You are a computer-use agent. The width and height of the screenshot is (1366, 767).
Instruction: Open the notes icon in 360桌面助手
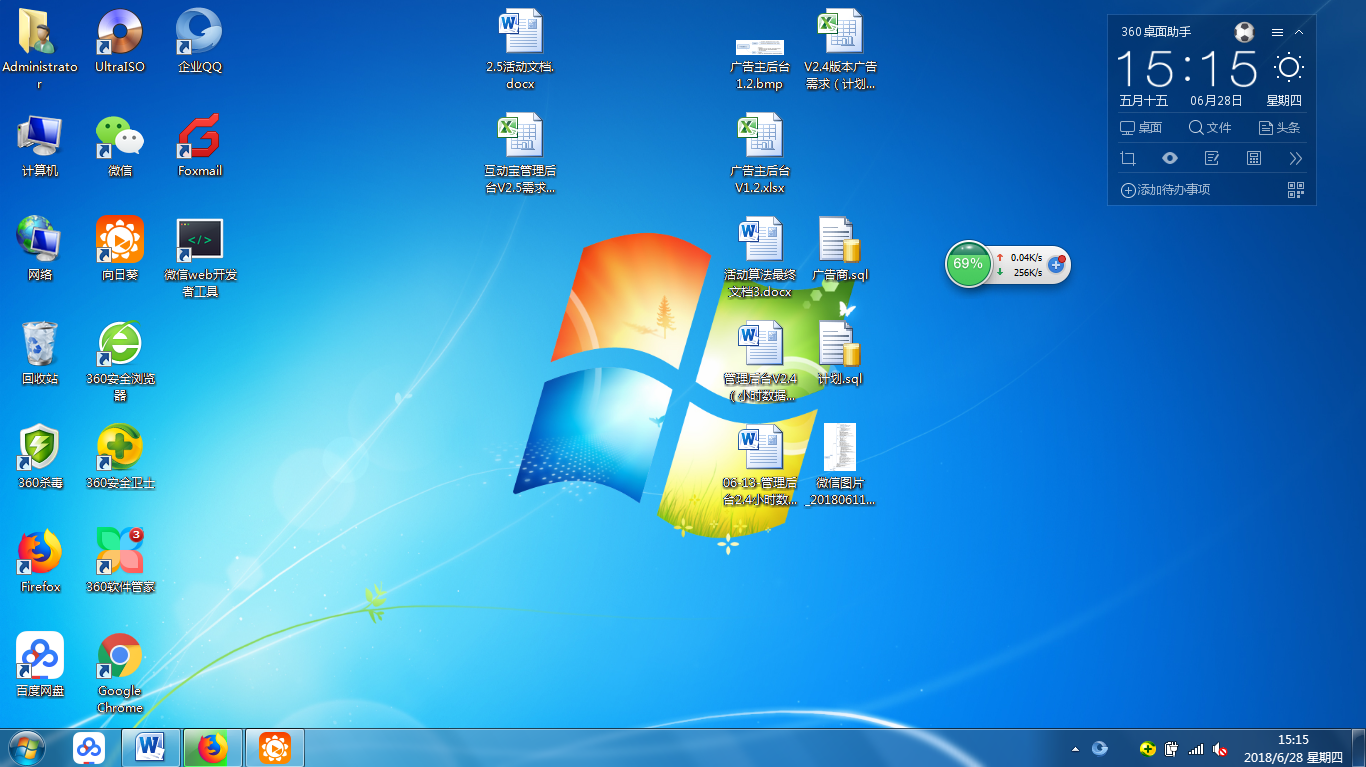coord(1212,158)
